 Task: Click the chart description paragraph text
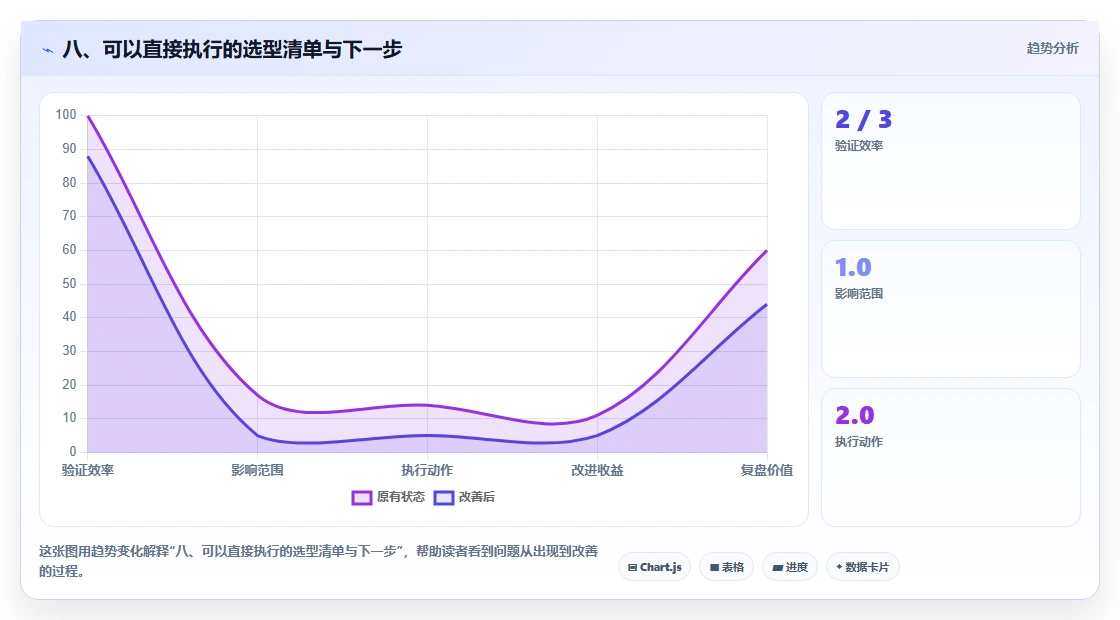(x=319, y=561)
